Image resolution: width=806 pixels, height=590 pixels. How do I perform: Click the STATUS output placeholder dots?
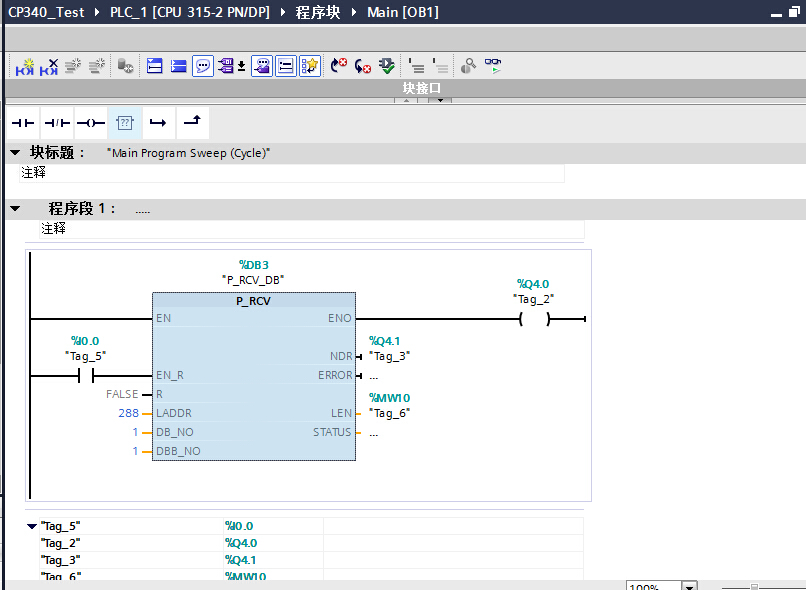374,434
